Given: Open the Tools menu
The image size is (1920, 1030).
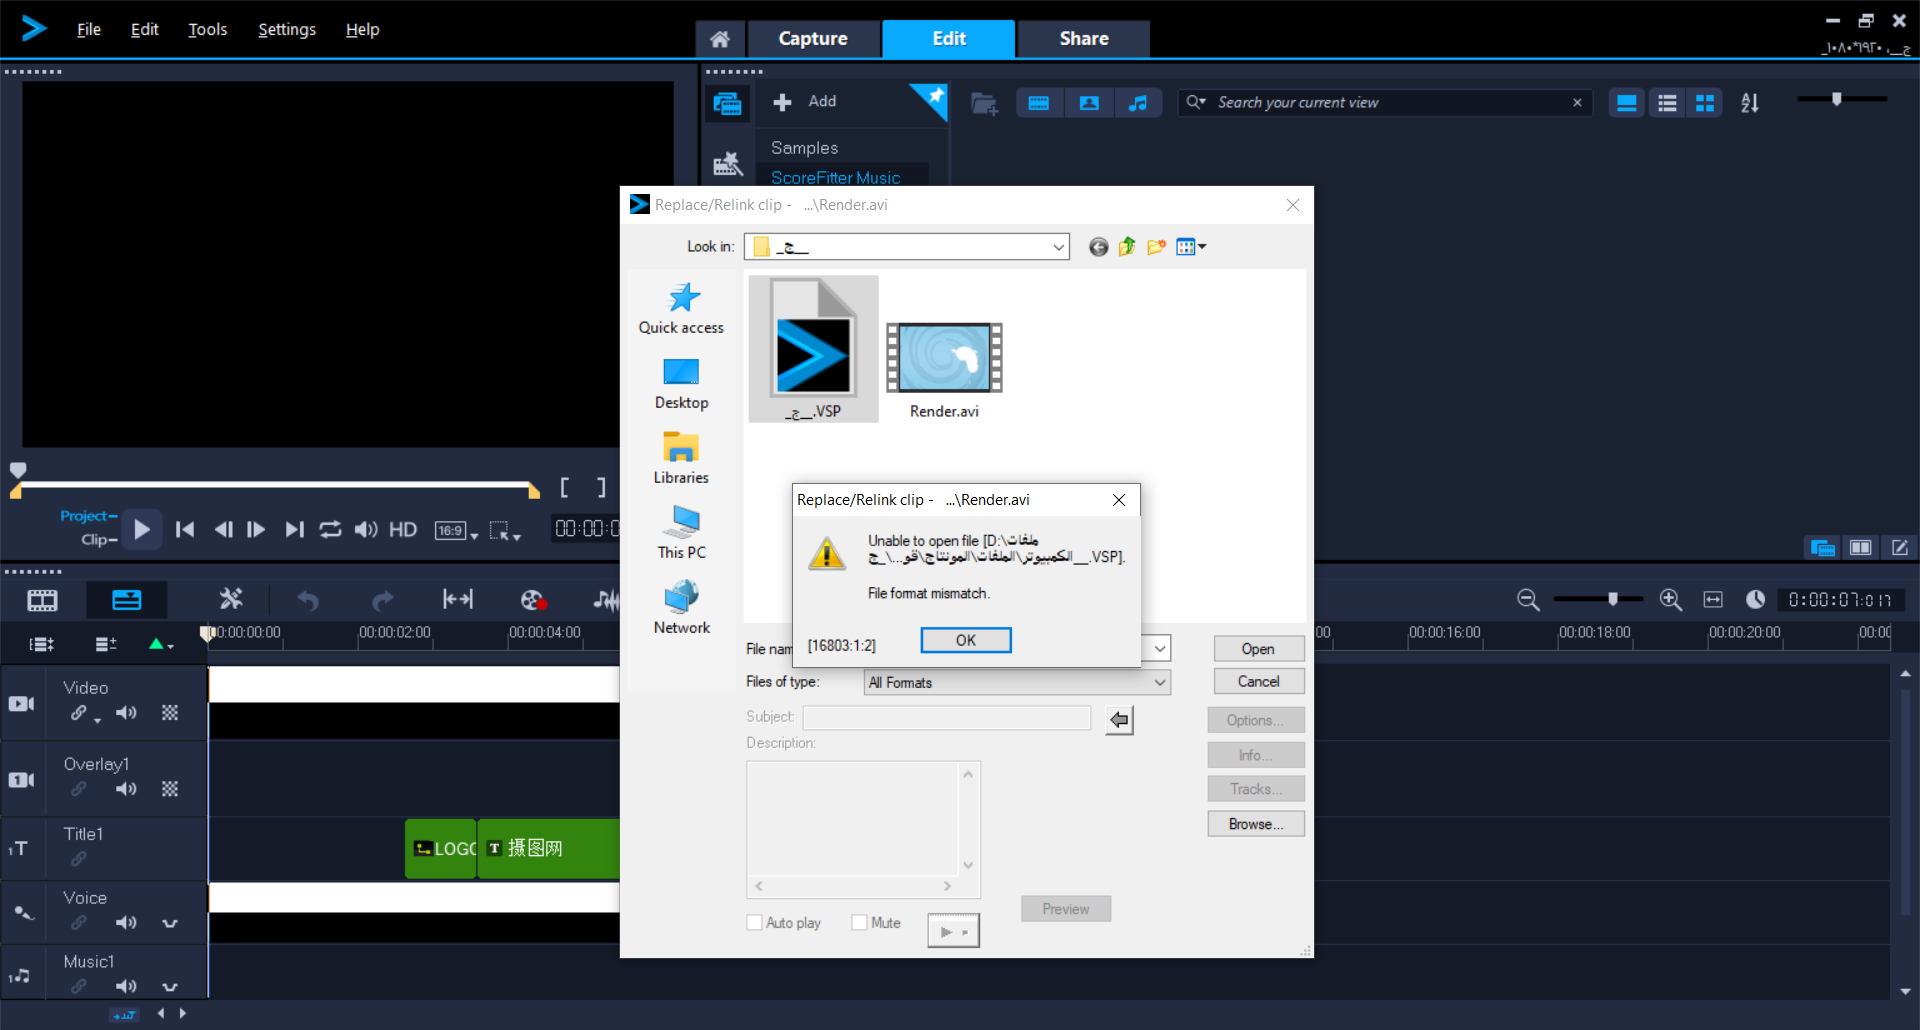Looking at the screenshot, I should click(207, 30).
